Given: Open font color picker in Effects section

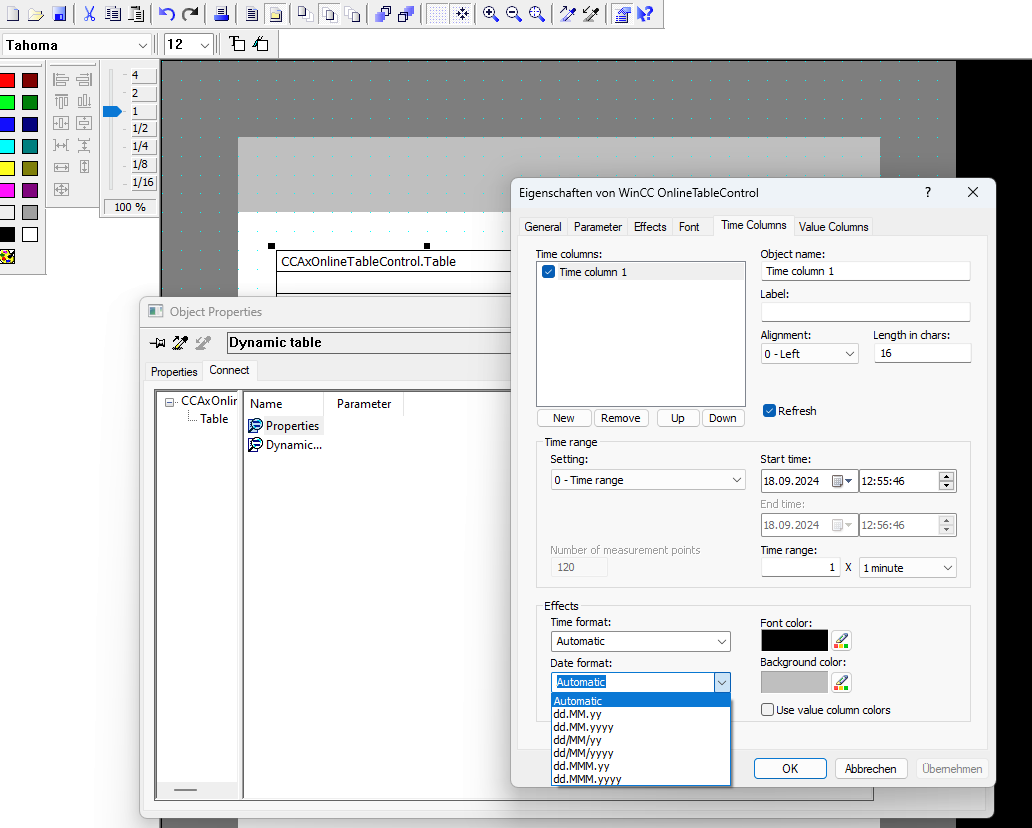Looking at the screenshot, I should (x=842, y=641).
